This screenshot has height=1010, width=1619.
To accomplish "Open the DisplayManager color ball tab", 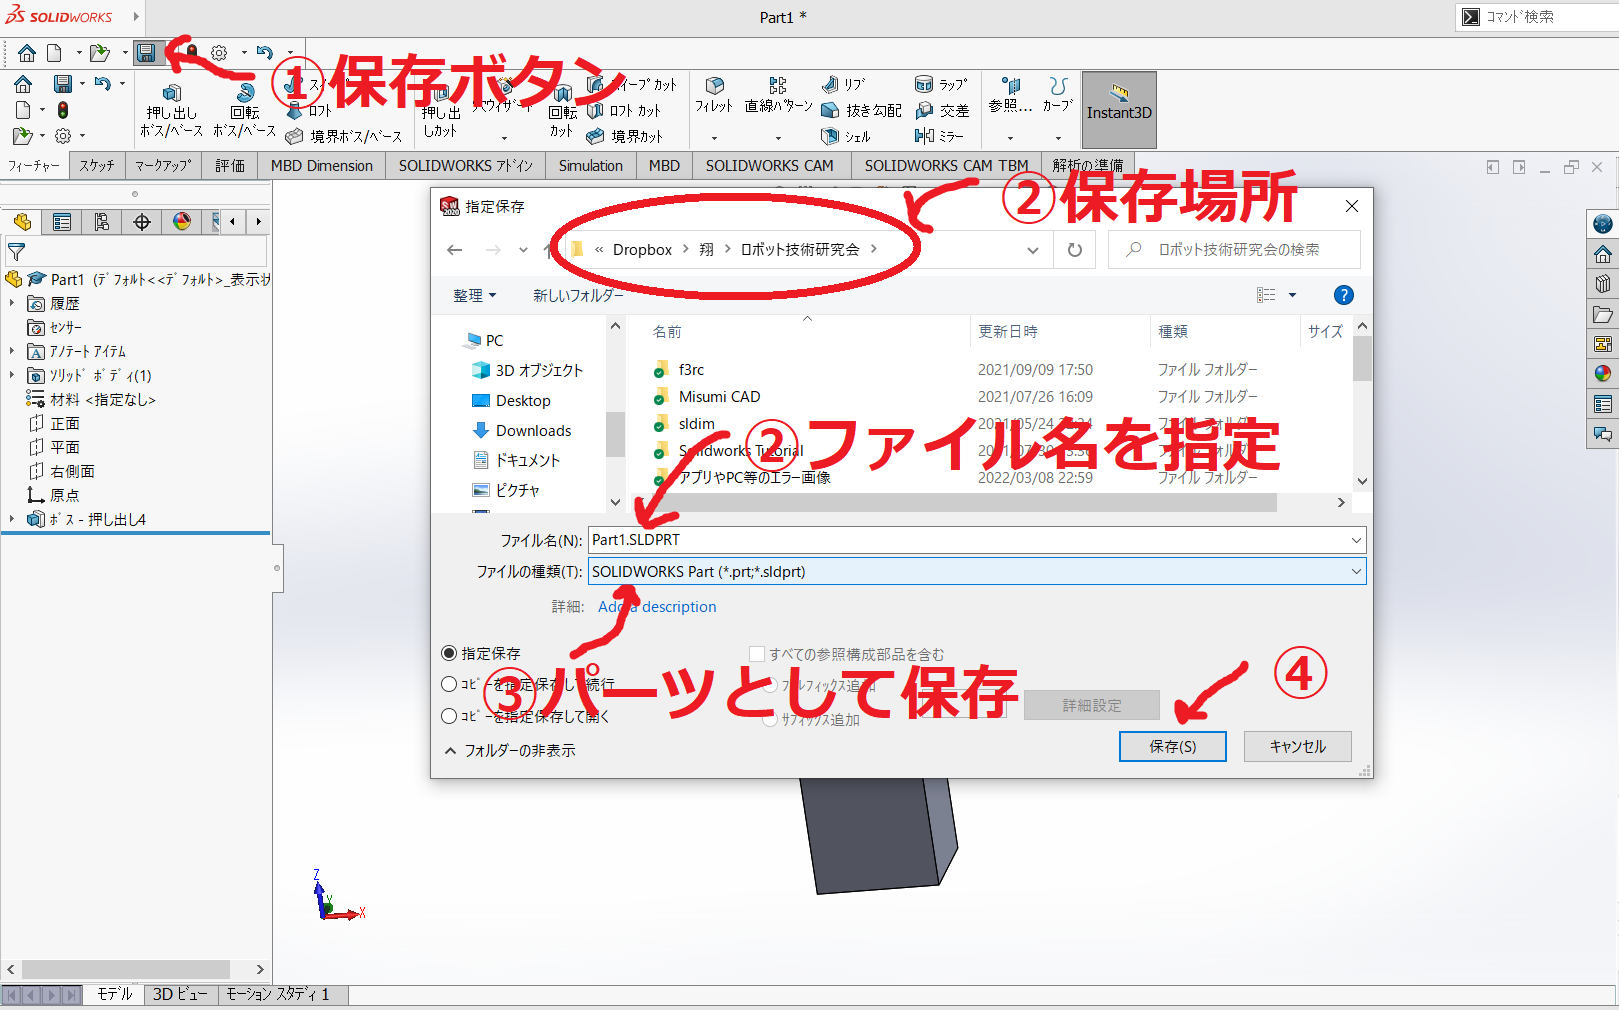I will (182, 222).
